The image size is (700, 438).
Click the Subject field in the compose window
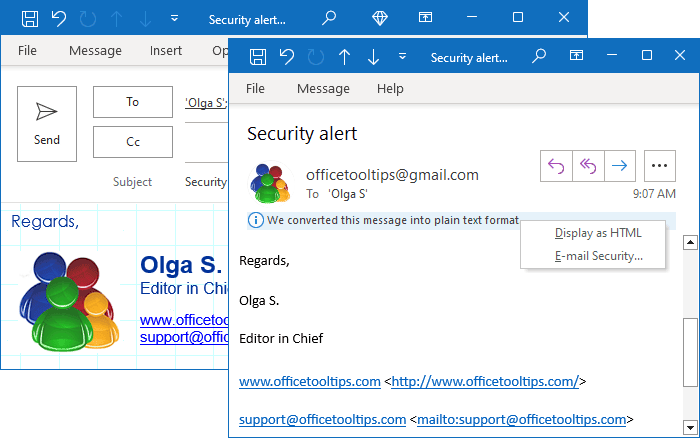point(206,182)
